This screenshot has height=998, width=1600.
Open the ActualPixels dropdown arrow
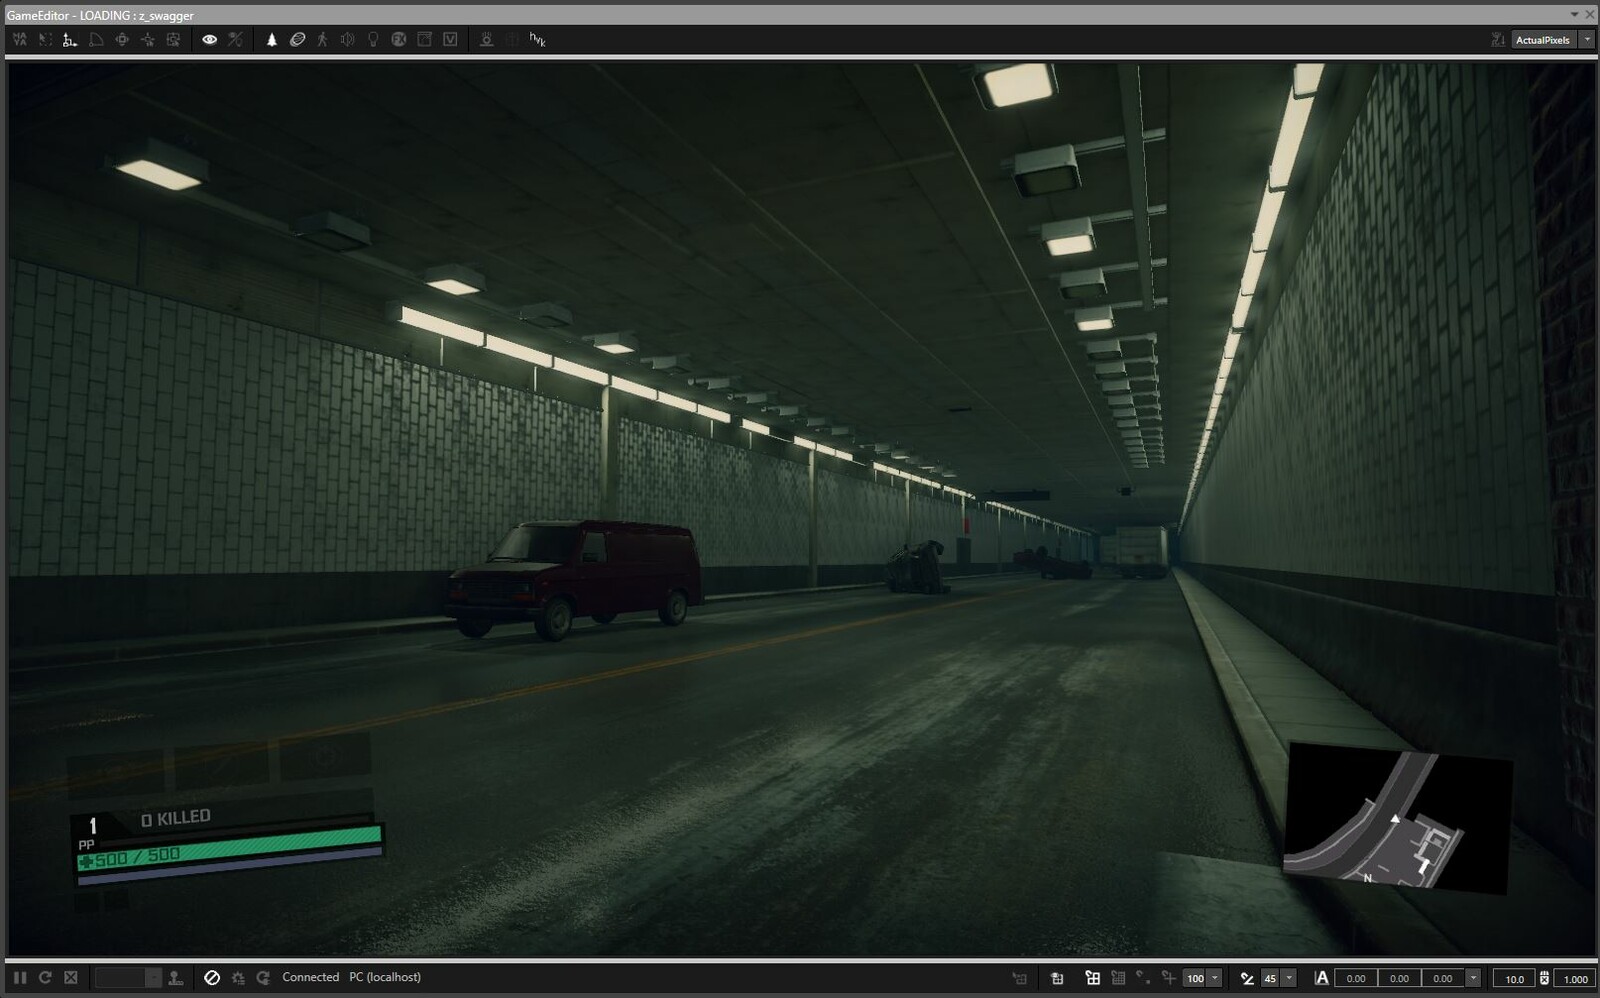(x=1587, y=40)
